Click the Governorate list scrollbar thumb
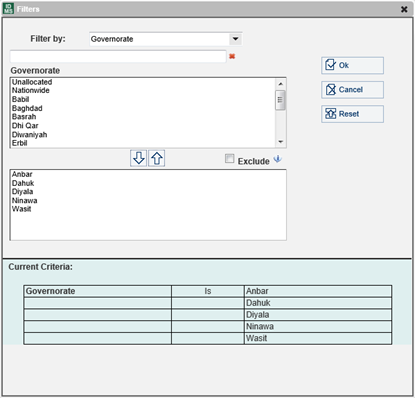The width and height of the screenshot is (415, 398). (280, 100)
